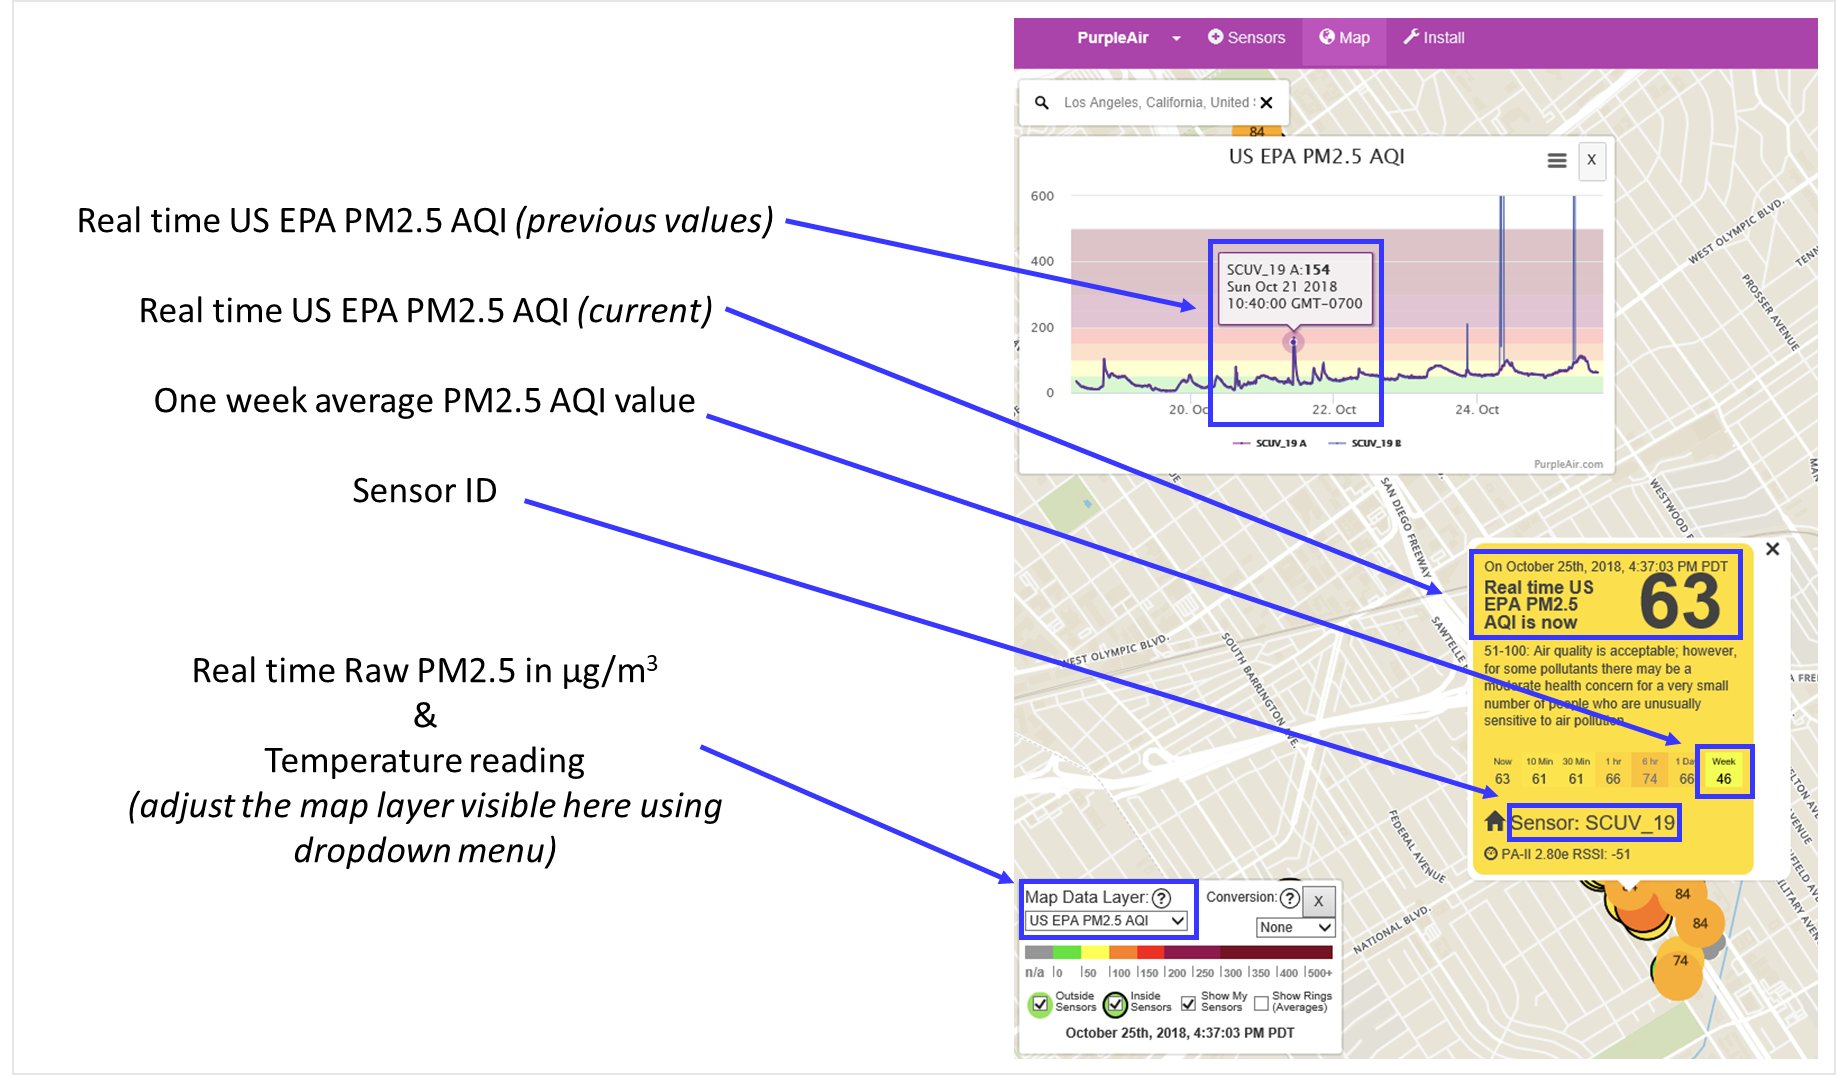Screen dimensions: 1836x1075
Task: Enable Show Rings (Averages) checkbox
Action: [1261, 1003]
